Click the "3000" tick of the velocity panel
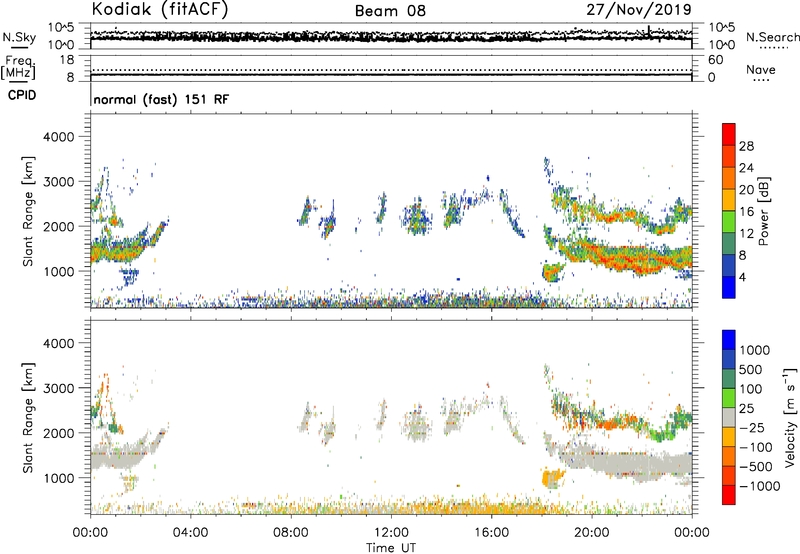The image size is (800, 554). (x=59, y=388)
